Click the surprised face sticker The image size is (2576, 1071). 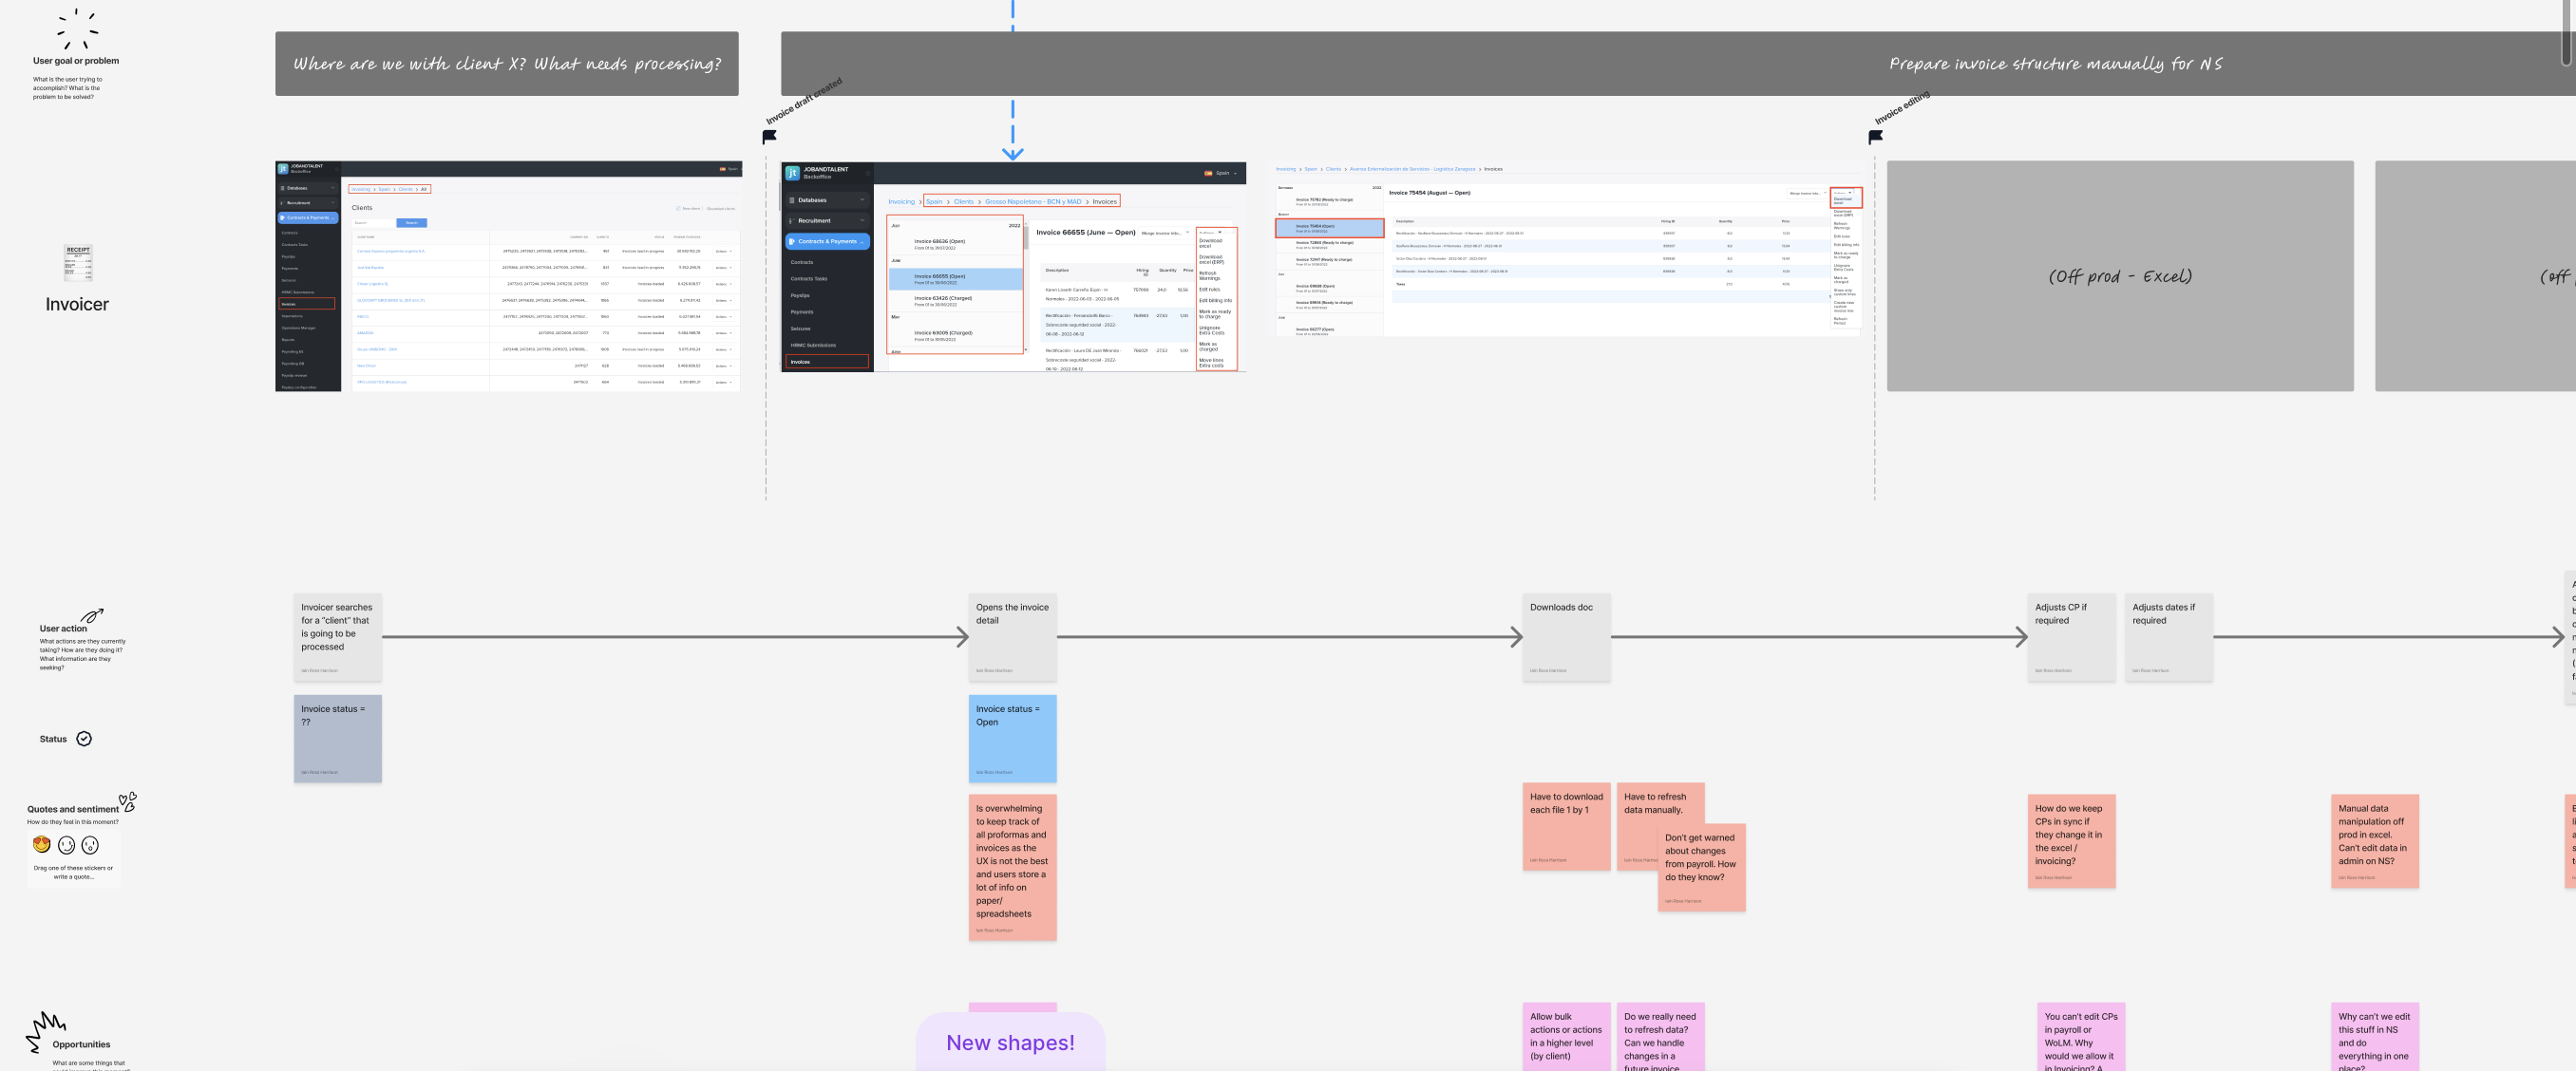(x=90, y=845)
